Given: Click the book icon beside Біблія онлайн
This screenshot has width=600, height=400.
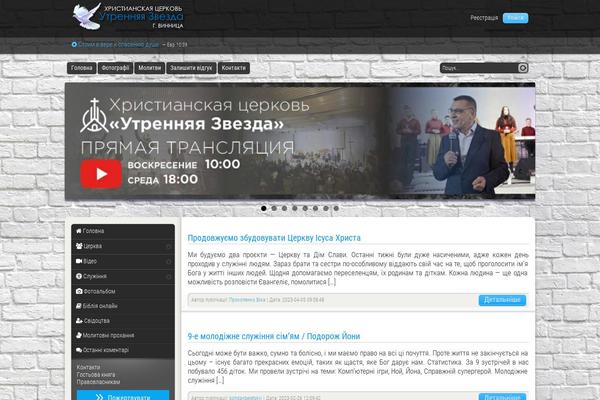Looking at the screenshot, I should coord(79,306).
